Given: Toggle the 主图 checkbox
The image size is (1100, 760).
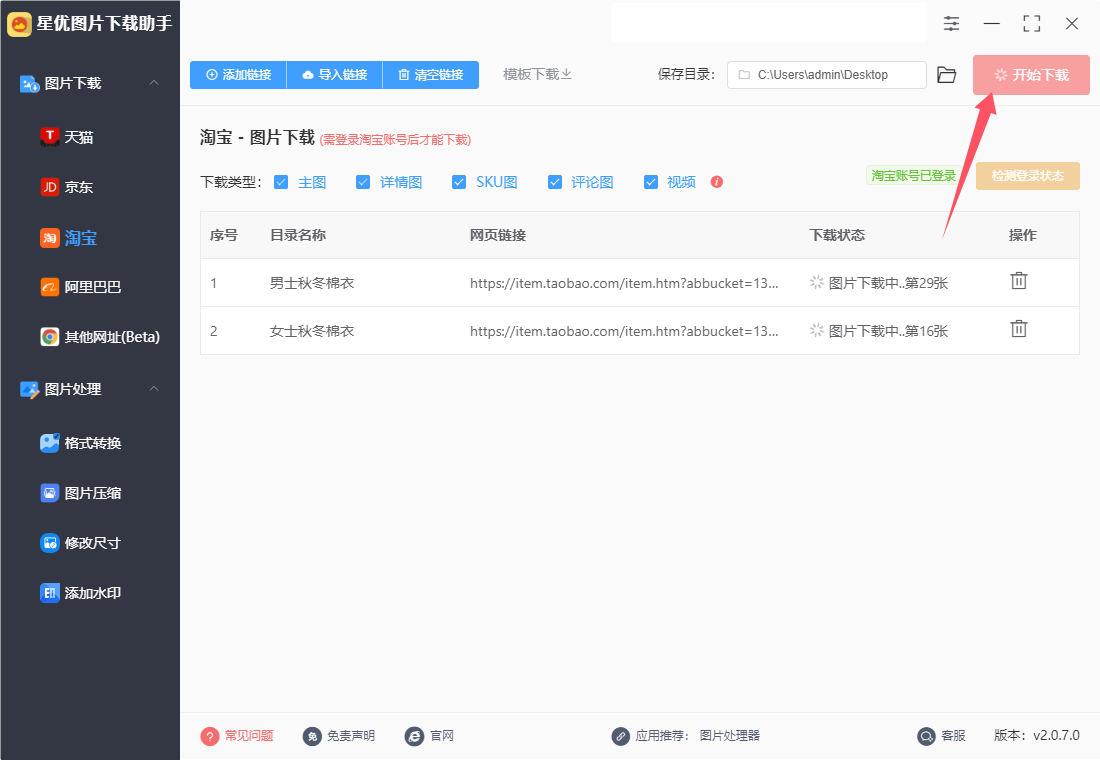Looking at the screenshot, I should 281,182.
